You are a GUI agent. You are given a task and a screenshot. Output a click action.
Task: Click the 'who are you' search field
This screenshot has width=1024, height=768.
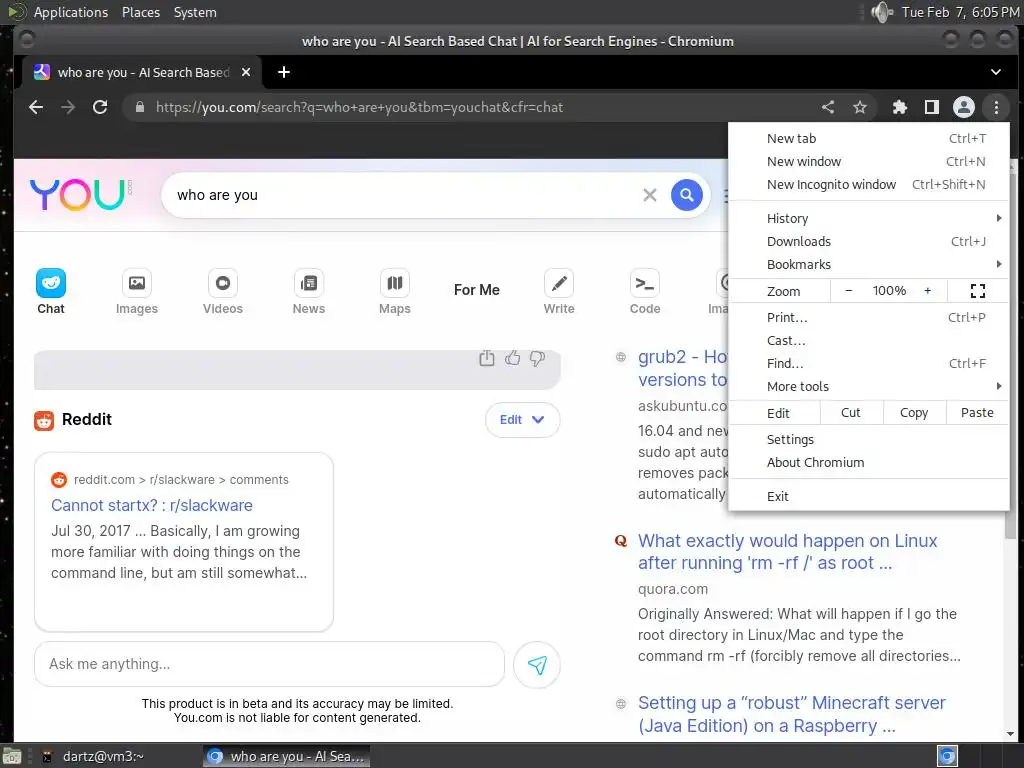click(x=405, y=195)
